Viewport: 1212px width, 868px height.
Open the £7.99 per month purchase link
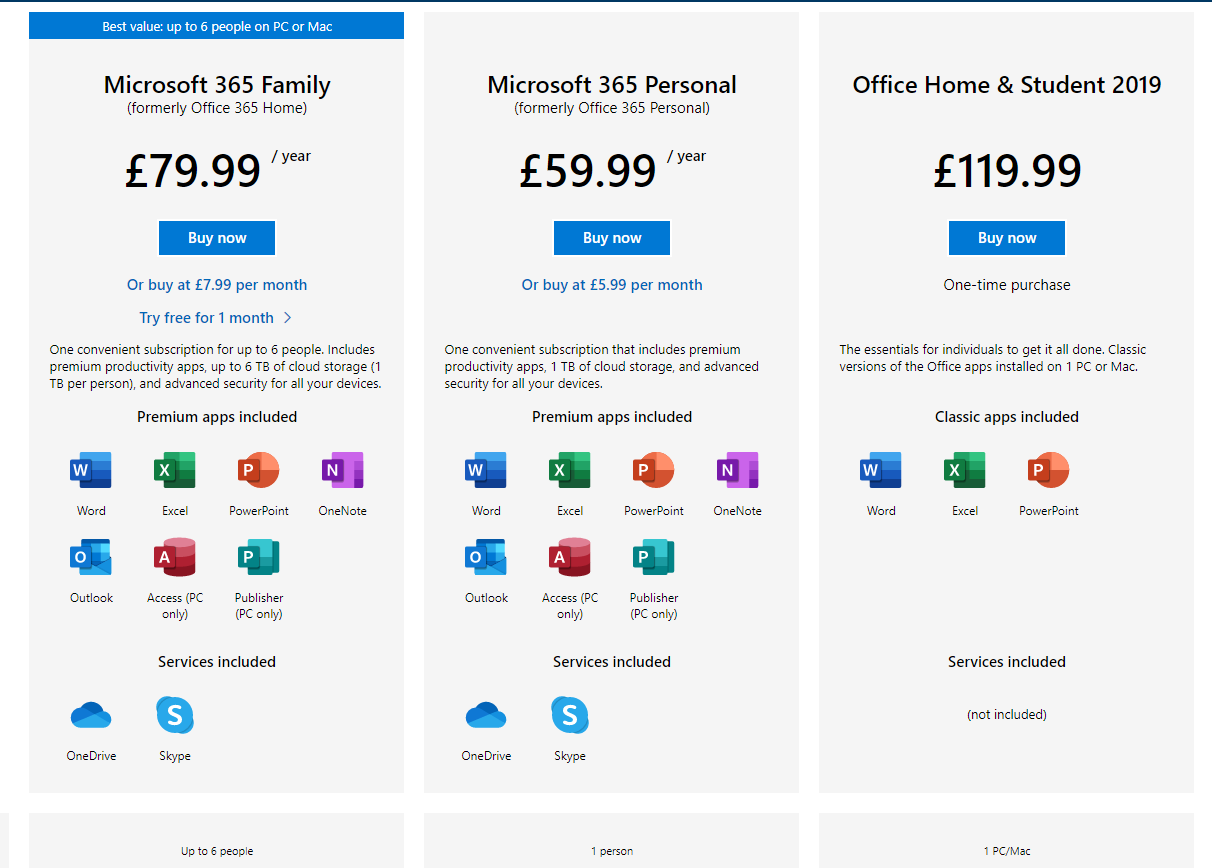point(217,285)
